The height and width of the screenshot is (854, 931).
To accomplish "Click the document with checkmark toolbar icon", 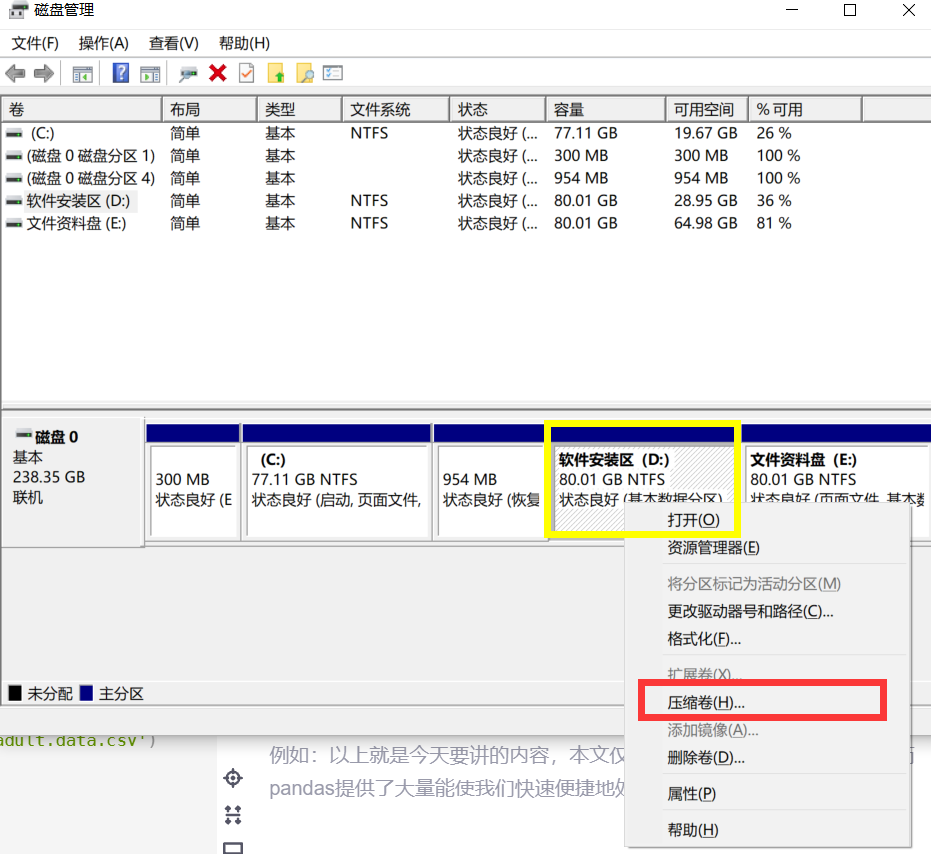I will tap(246, 74).
